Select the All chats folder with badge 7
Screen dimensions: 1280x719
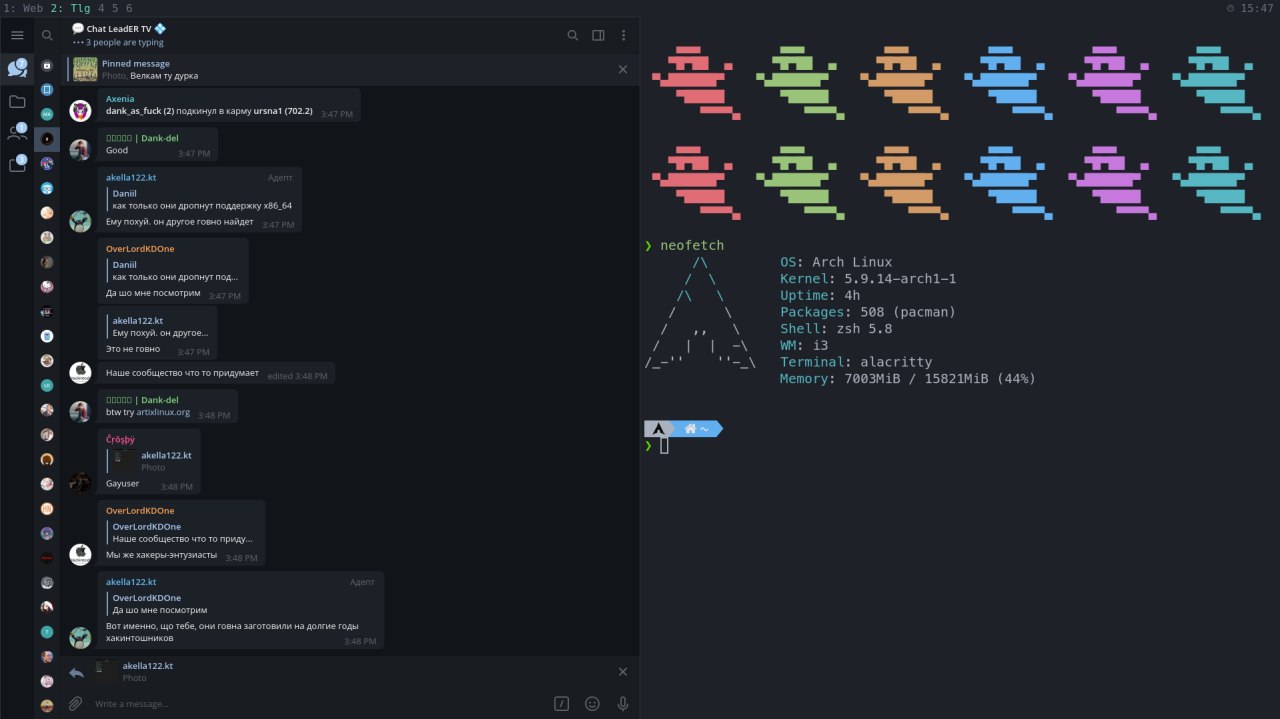(17, 68)
